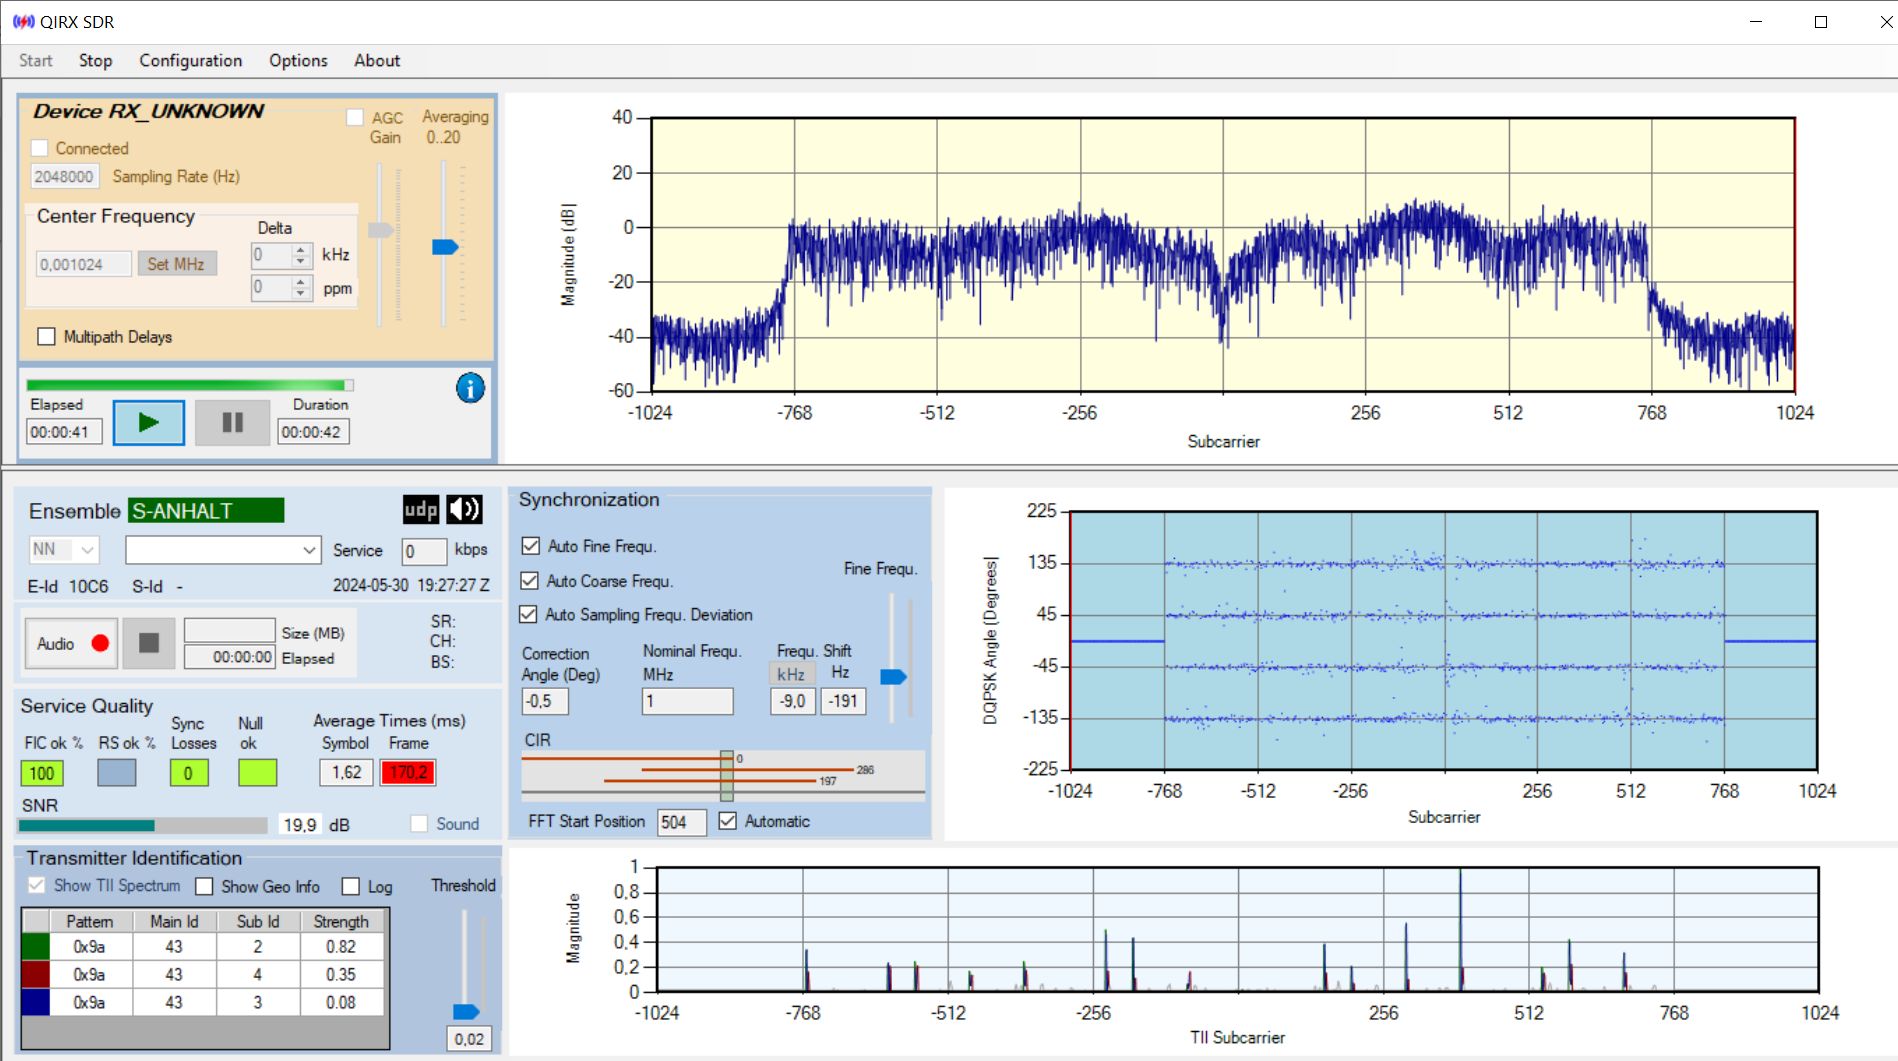Mute audio with the speaker icon

(x=464, y=510)
